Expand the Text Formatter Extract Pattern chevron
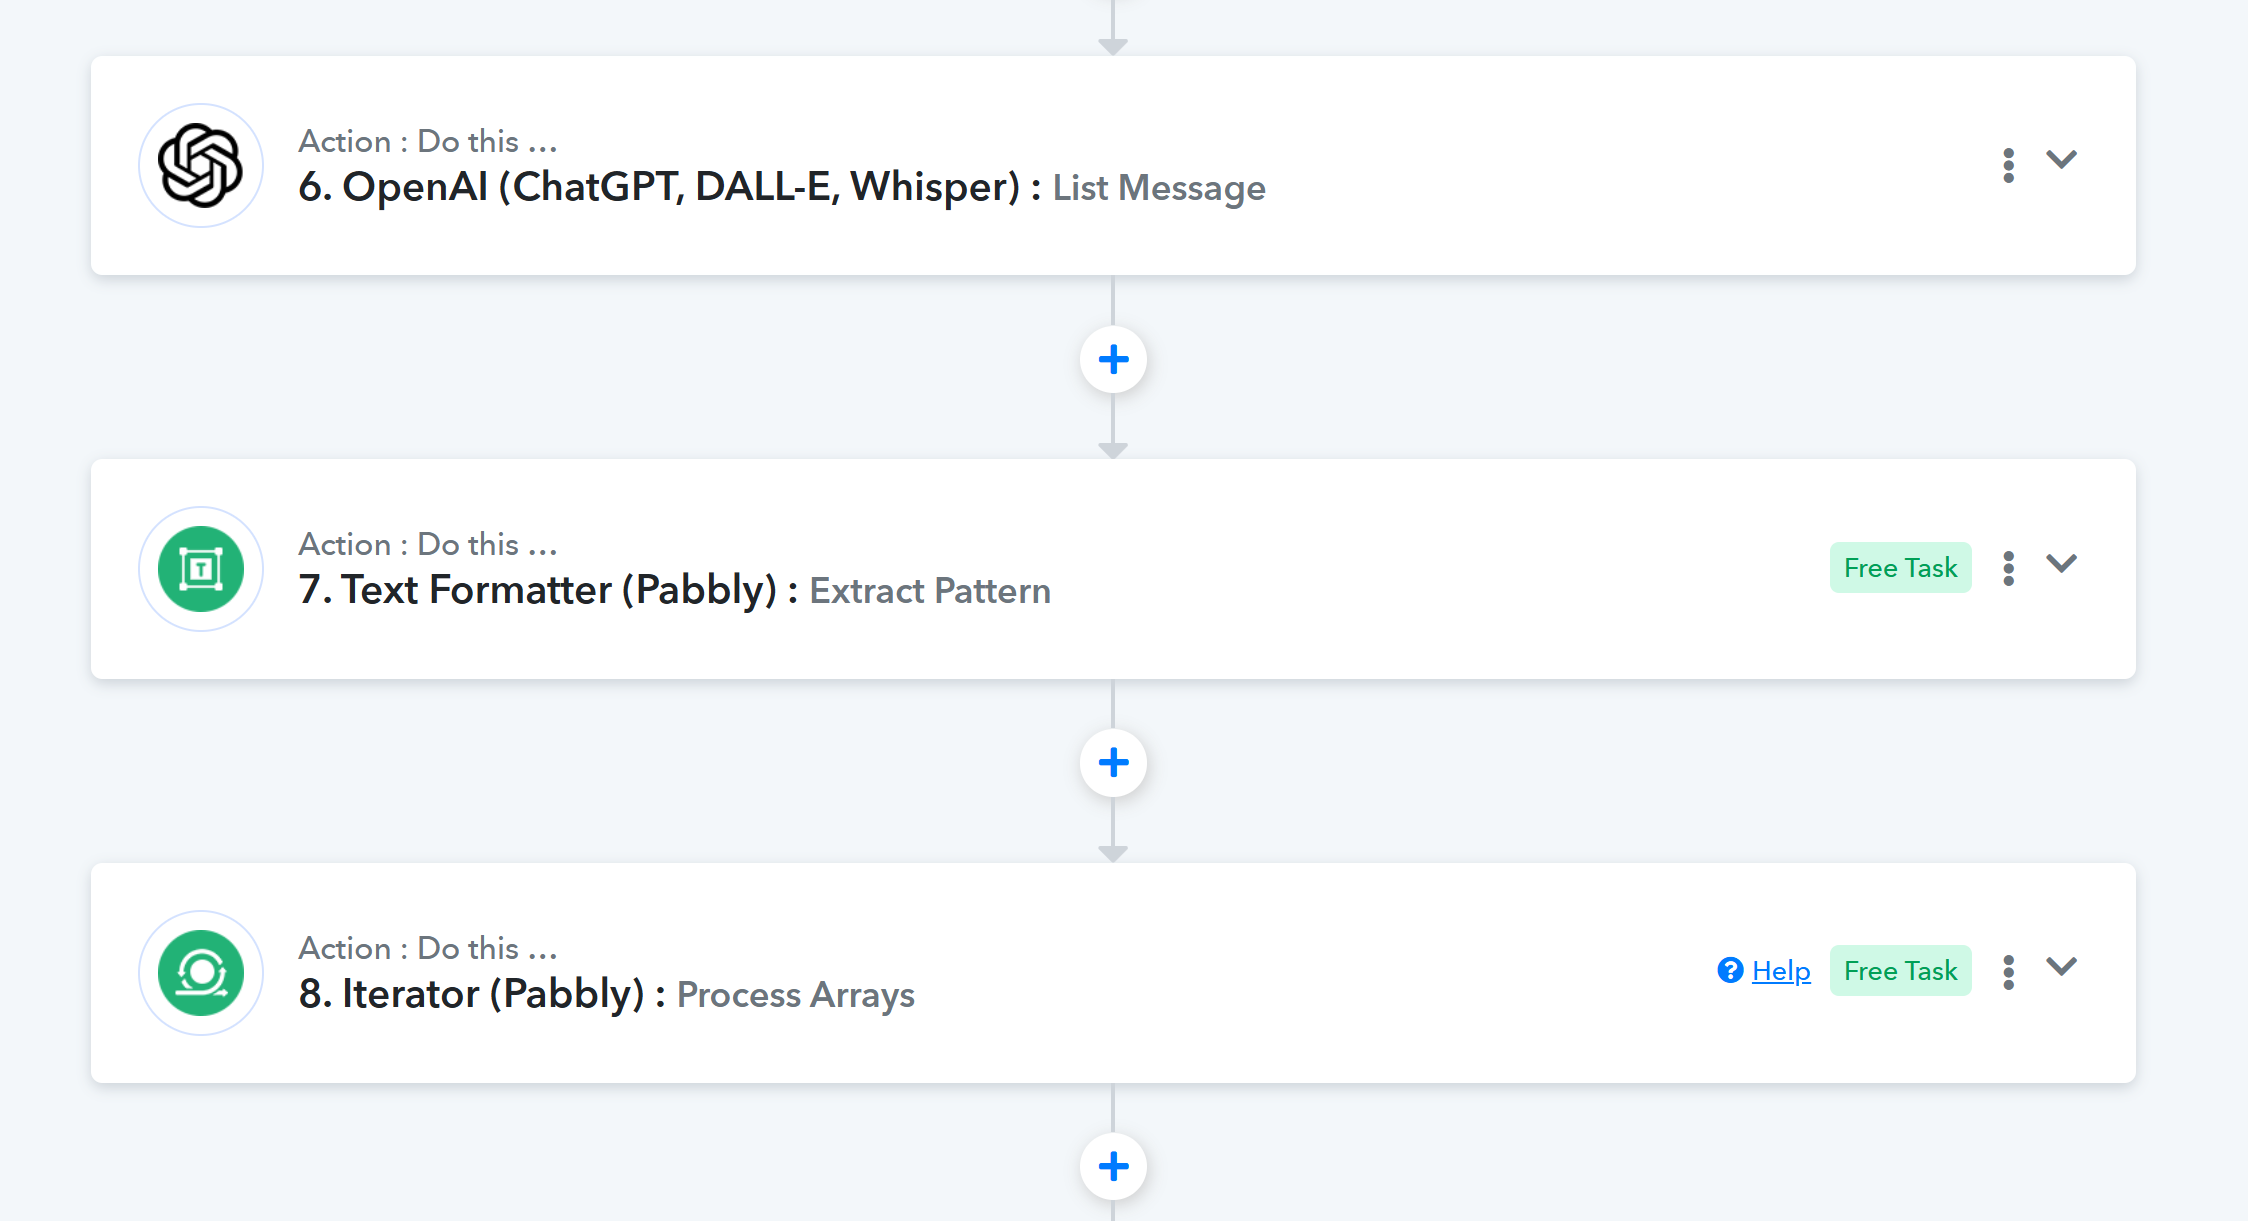 click(x=2061, y=564)
